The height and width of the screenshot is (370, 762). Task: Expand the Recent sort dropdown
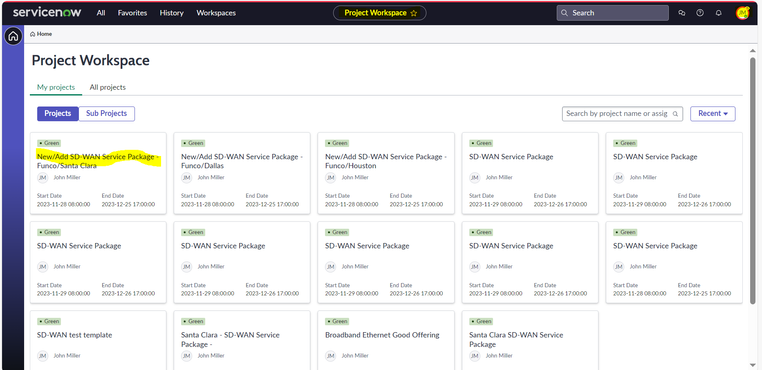pos(713,113)
